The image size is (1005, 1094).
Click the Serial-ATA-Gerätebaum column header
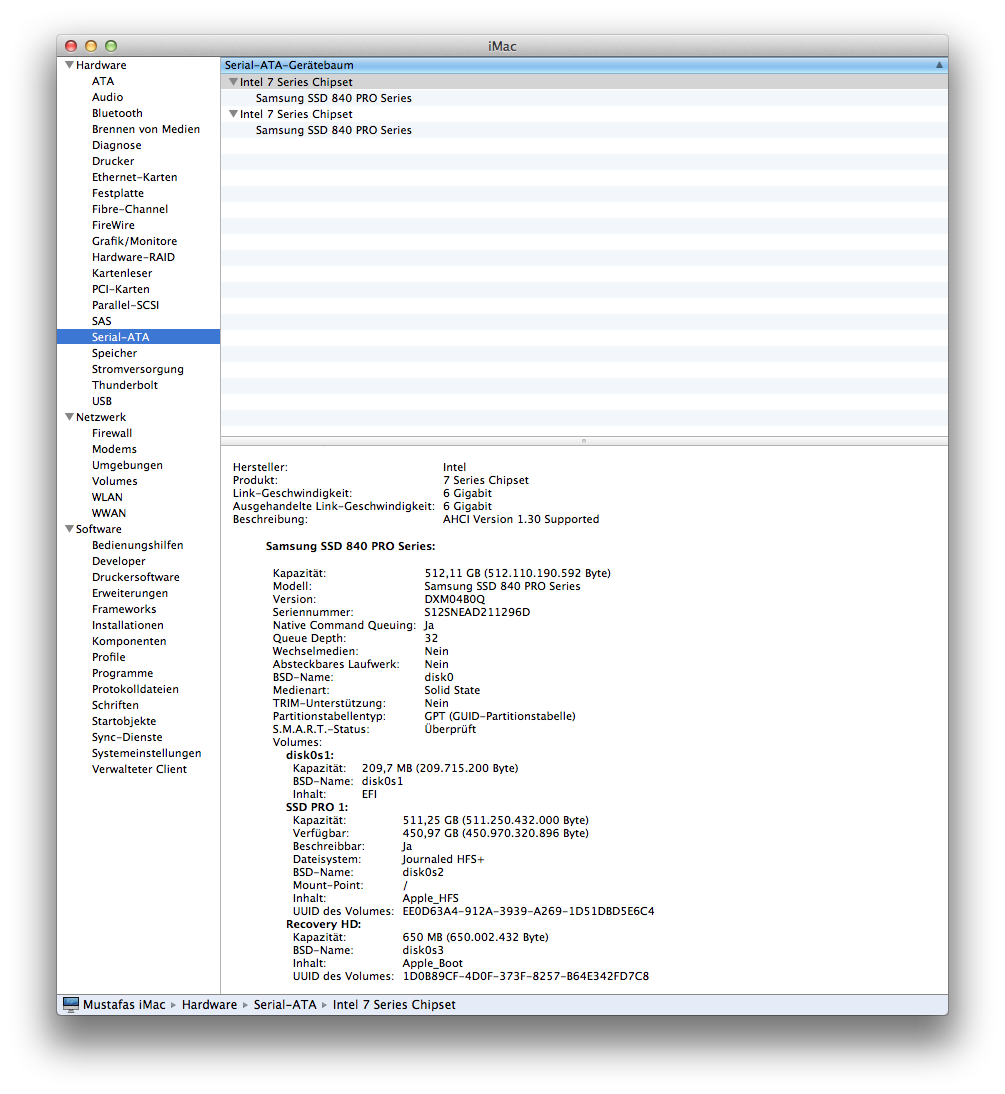[584, 65]
